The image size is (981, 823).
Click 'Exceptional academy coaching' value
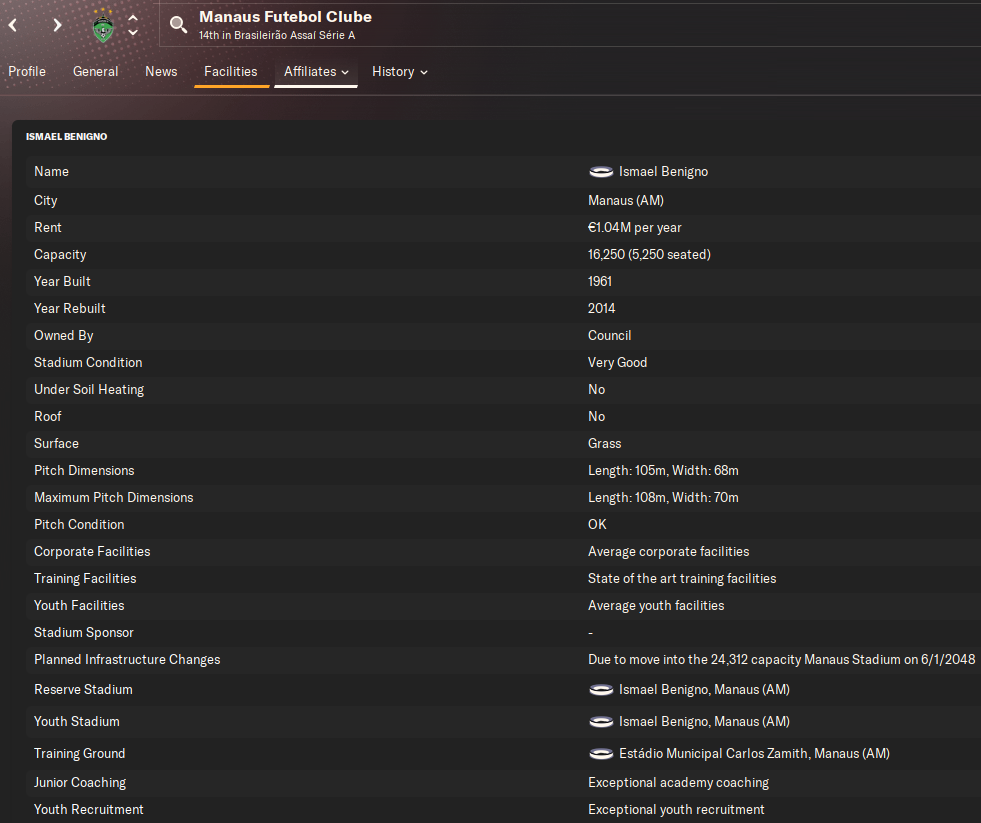[x=678, y=782]
